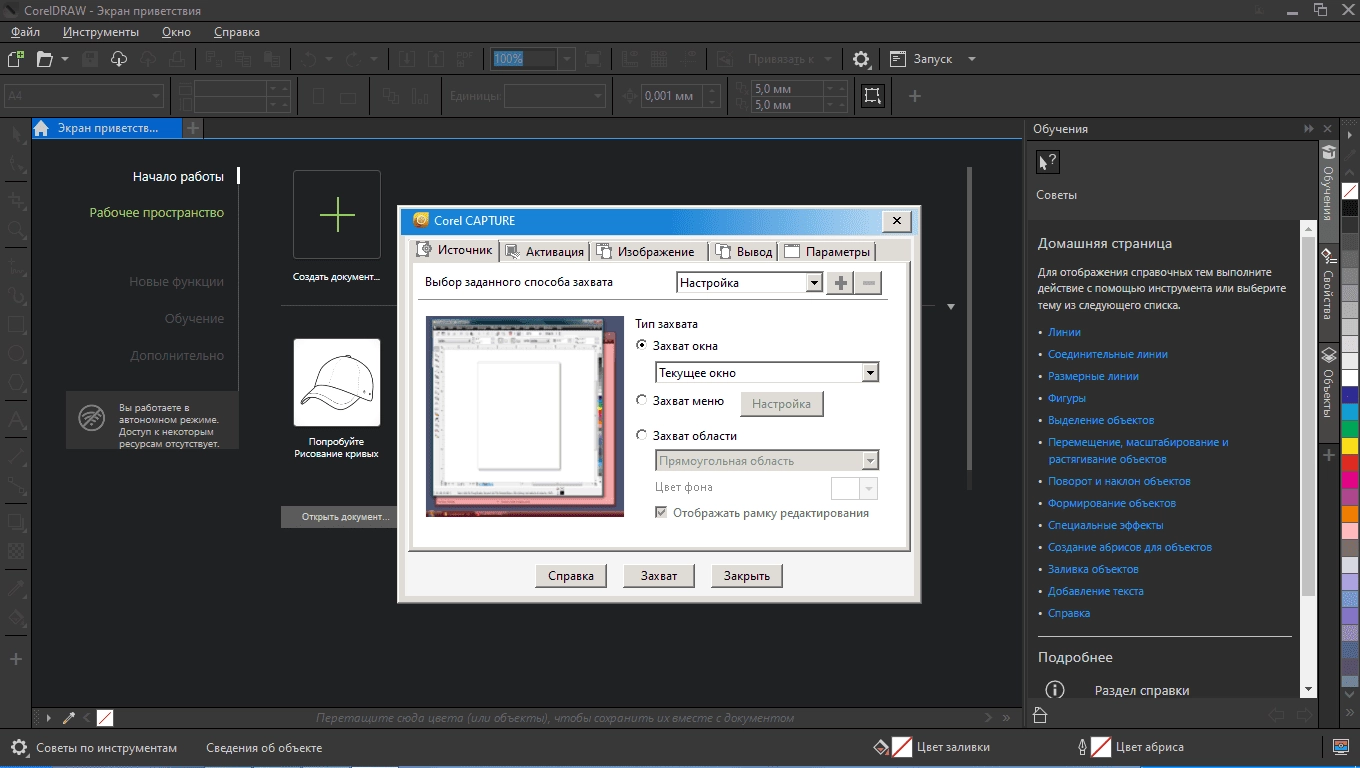Open the Текущее окно dropdown
The image size is (1360, 768).
click(x=870, y=373)
